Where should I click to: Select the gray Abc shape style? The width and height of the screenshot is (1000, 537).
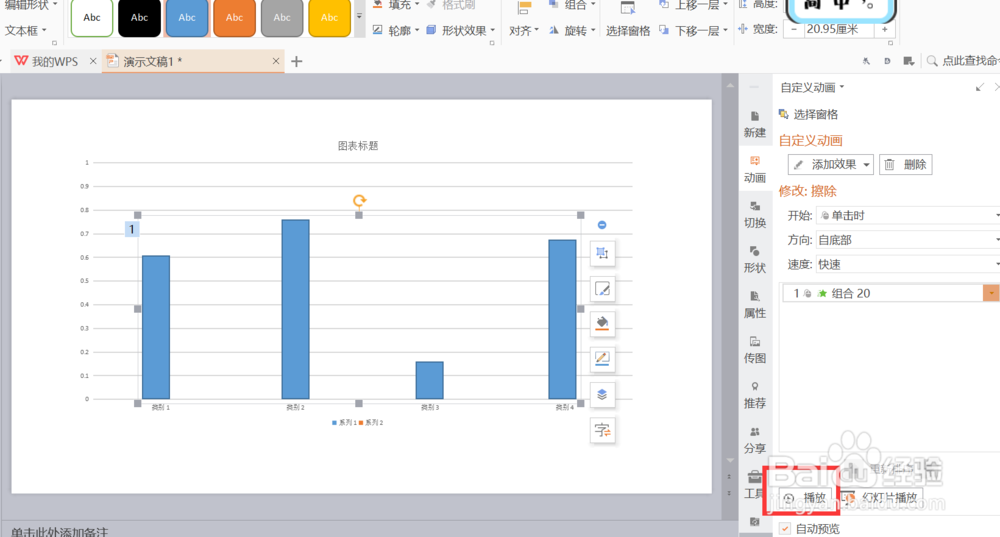tap(282, 18)
